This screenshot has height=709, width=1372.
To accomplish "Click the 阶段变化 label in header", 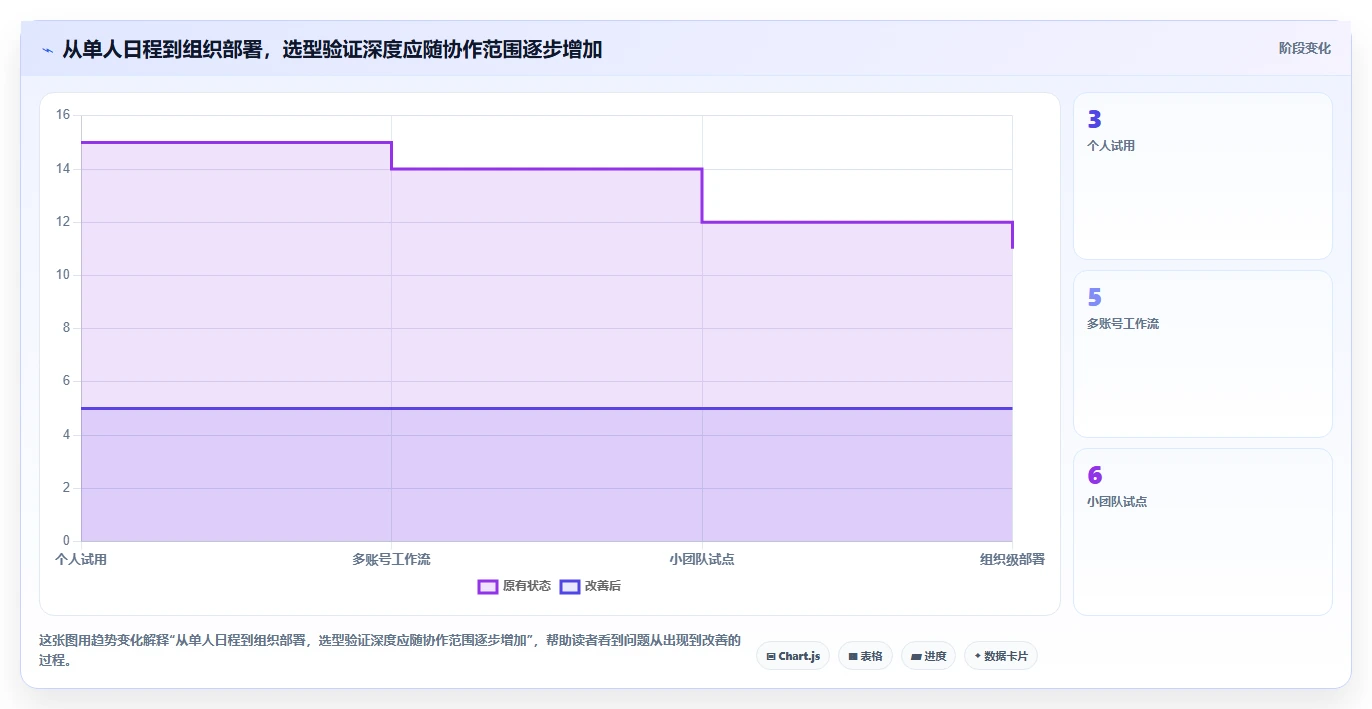I will (1305, 48).
